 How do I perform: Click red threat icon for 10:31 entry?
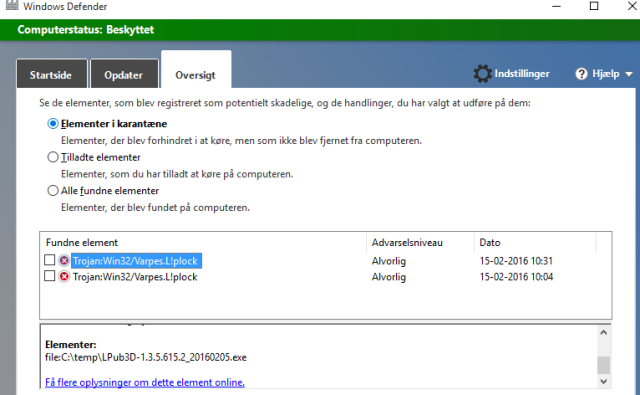pos(64,261)
